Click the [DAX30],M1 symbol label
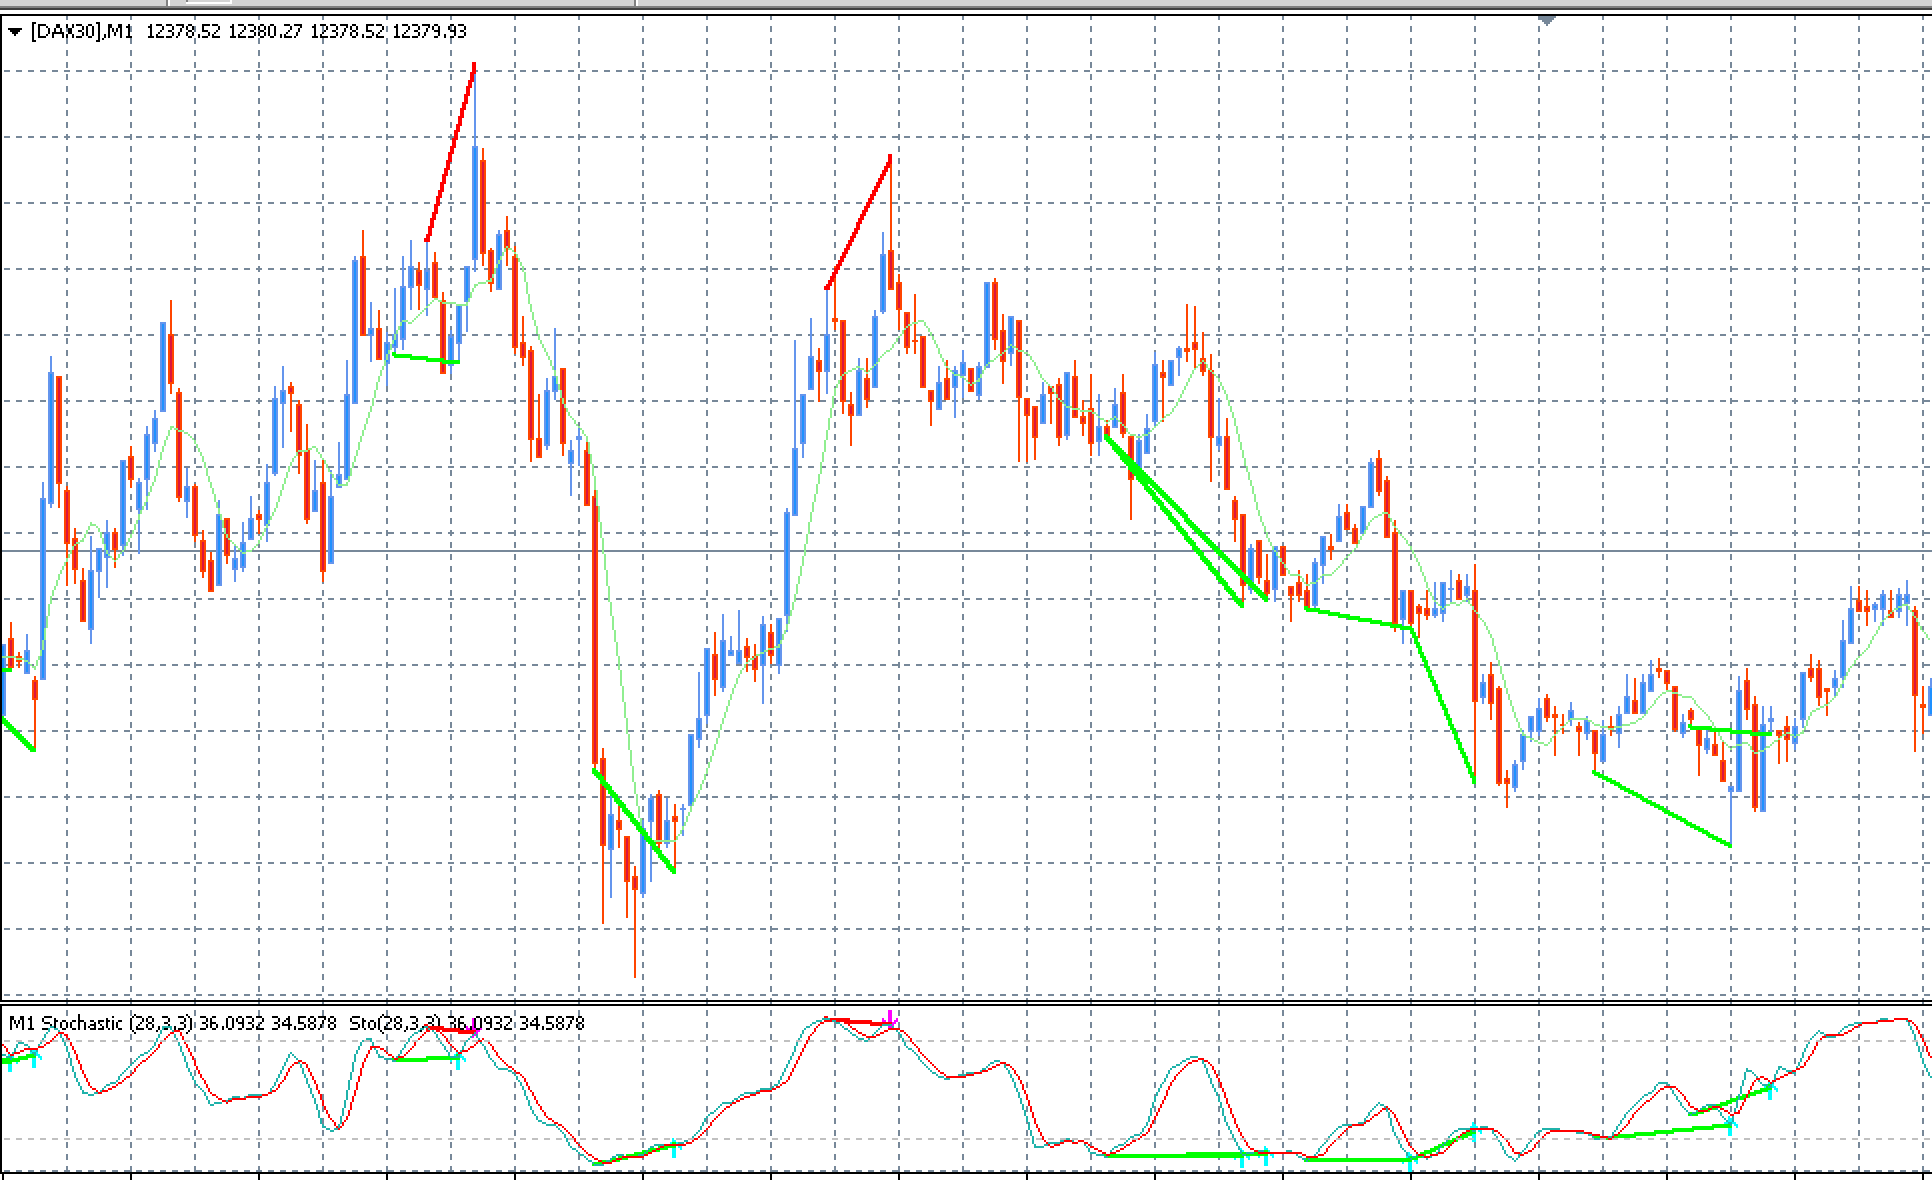Image resolution: width=1932 pixels, height=1182 pixels. tap(81, 32)
